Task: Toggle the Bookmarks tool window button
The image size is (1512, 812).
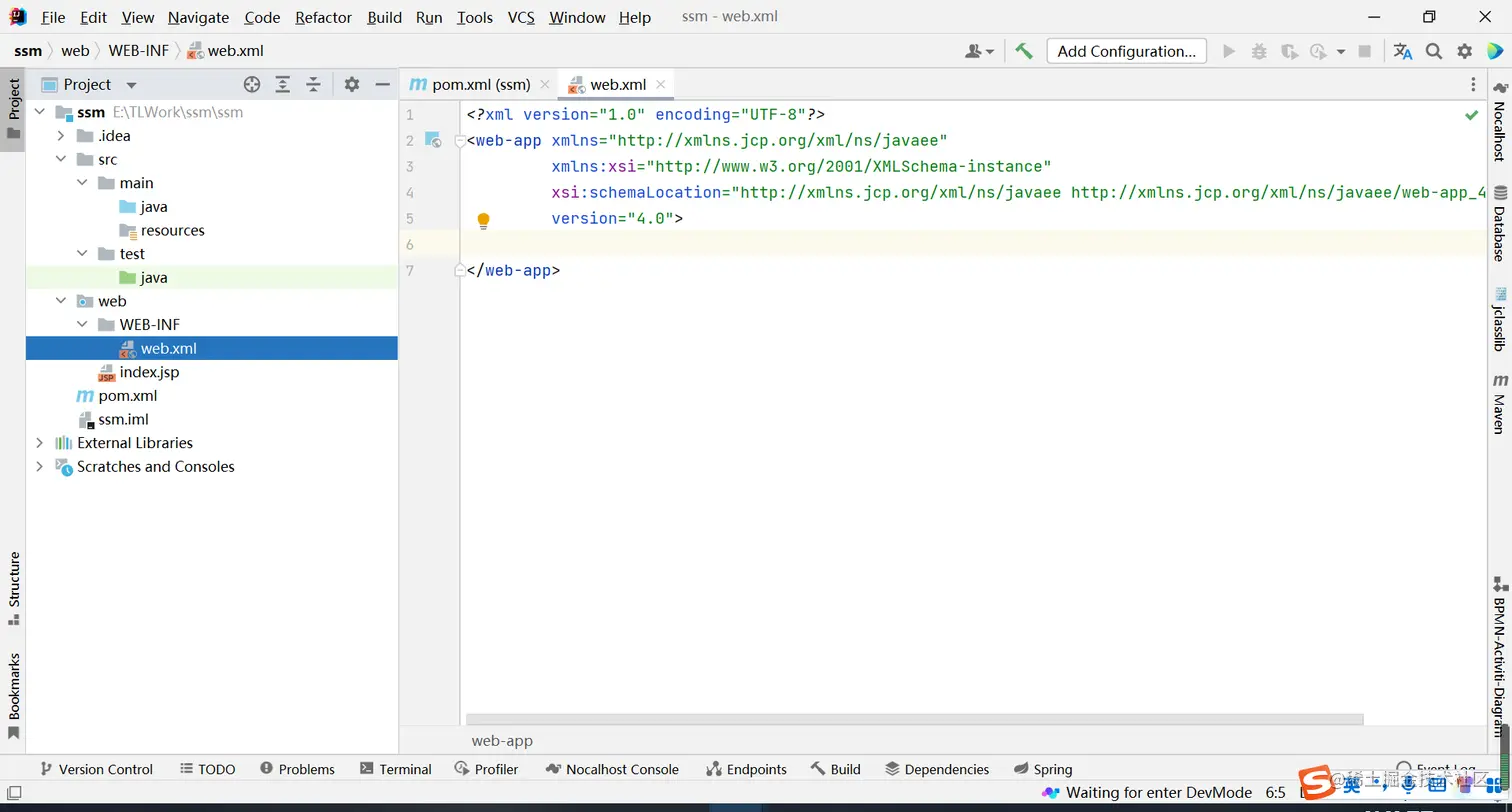Action: pyautogui.click(x=13, y=696)
